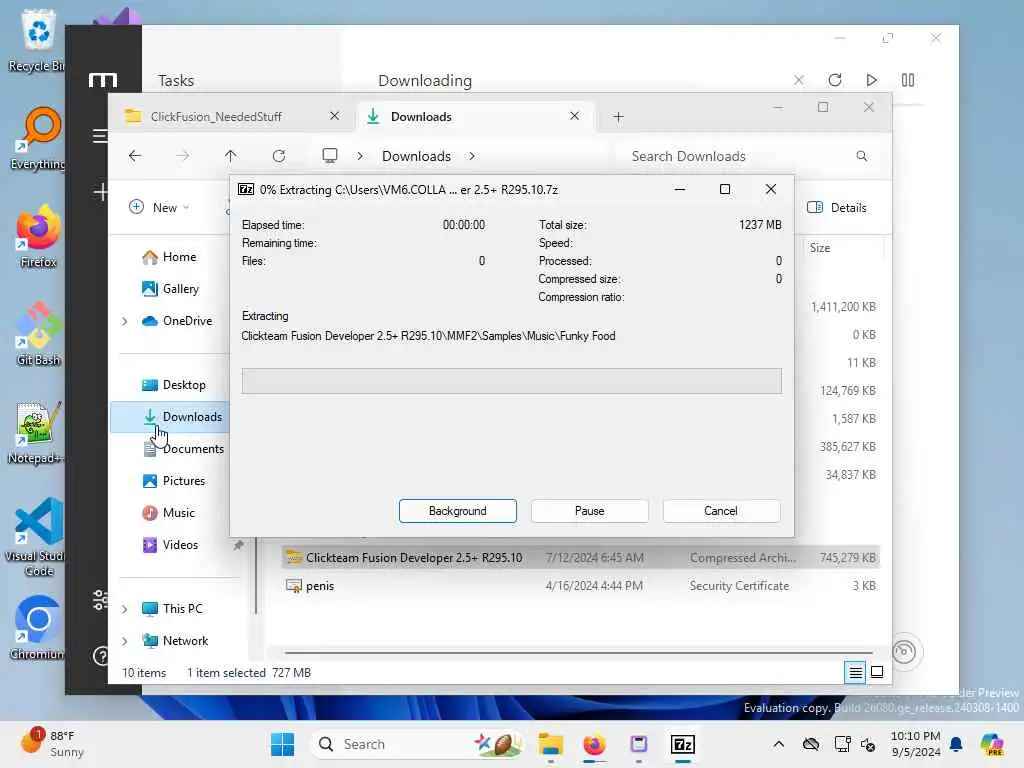This screenshot has width=1024, height=768.
Task: Expand the Network tree node
Action: coord(124,641)
